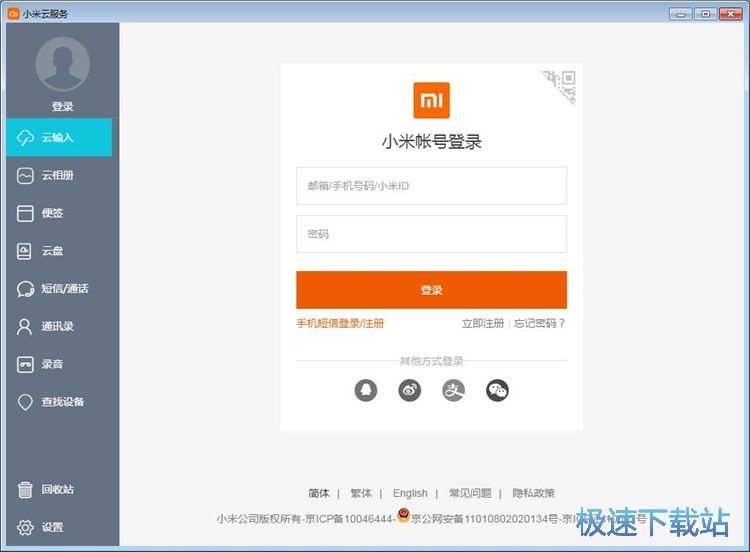Close the 小米云服务 window
This screenshot has width=750, height=552.
tap(731, 14)
